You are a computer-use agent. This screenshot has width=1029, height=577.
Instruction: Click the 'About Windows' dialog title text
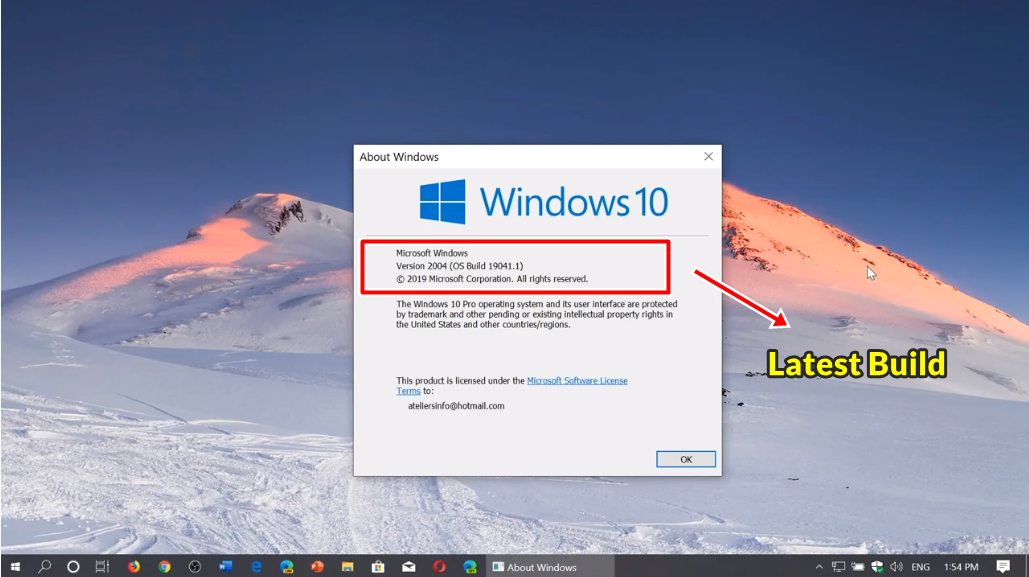[x=399, y=157]
